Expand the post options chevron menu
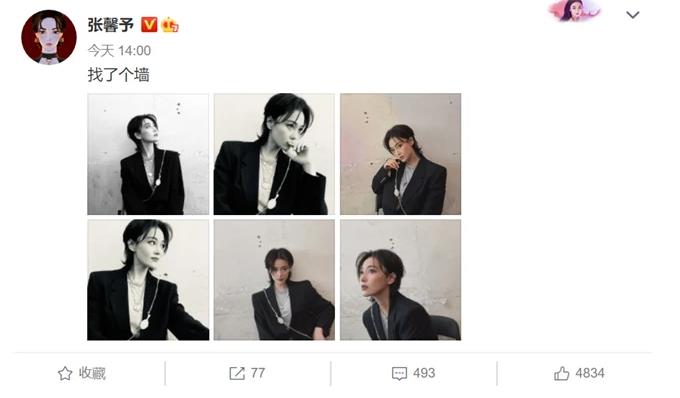The image size is (680, 398). coord(633,15)
